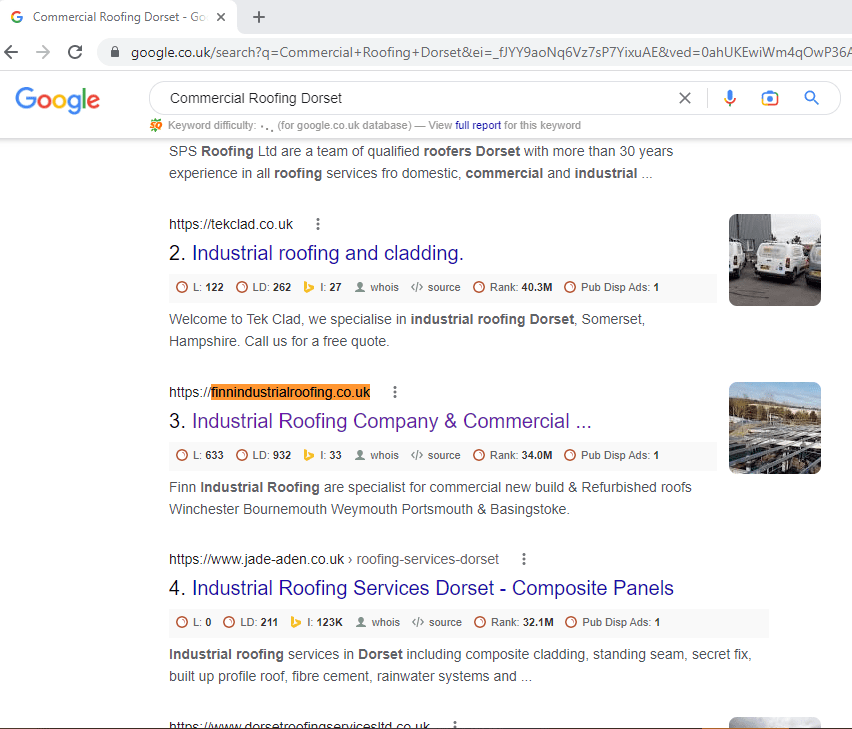Click the SEOquake icon beside Keyword difficulty

pyautogui.click(x=156, y=125)
